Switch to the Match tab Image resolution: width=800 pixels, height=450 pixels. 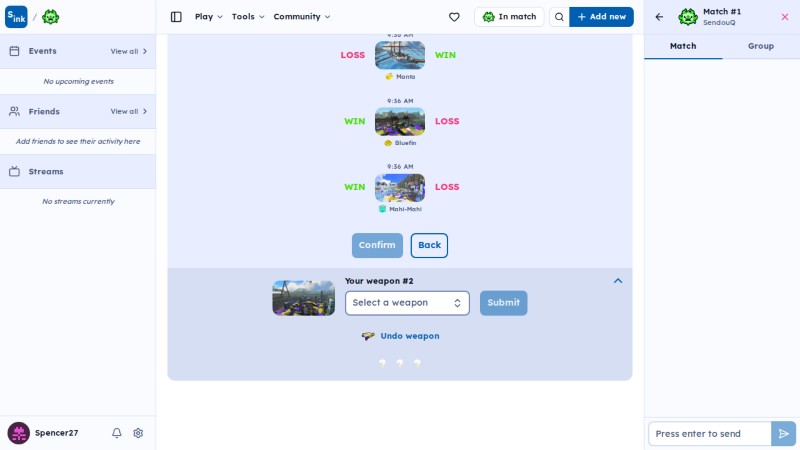point(683,46)
